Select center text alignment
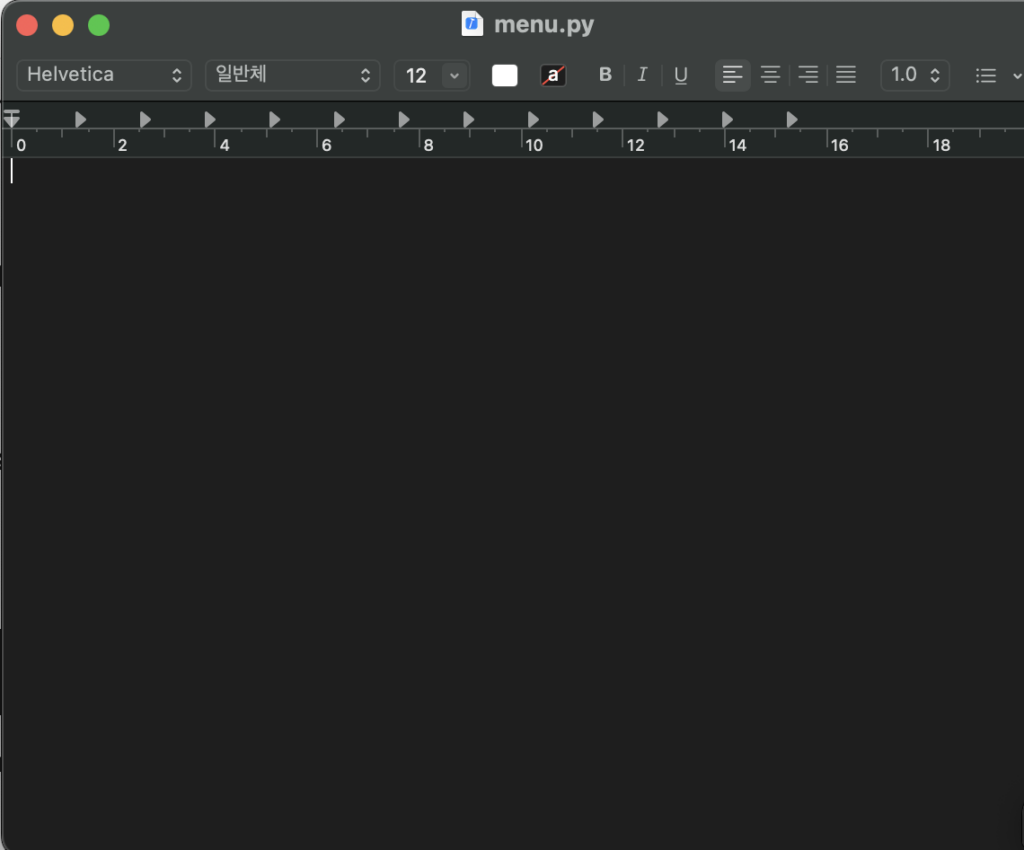Image resolution: width=1024 pixels, height=850 pixels. coord(770,74)
